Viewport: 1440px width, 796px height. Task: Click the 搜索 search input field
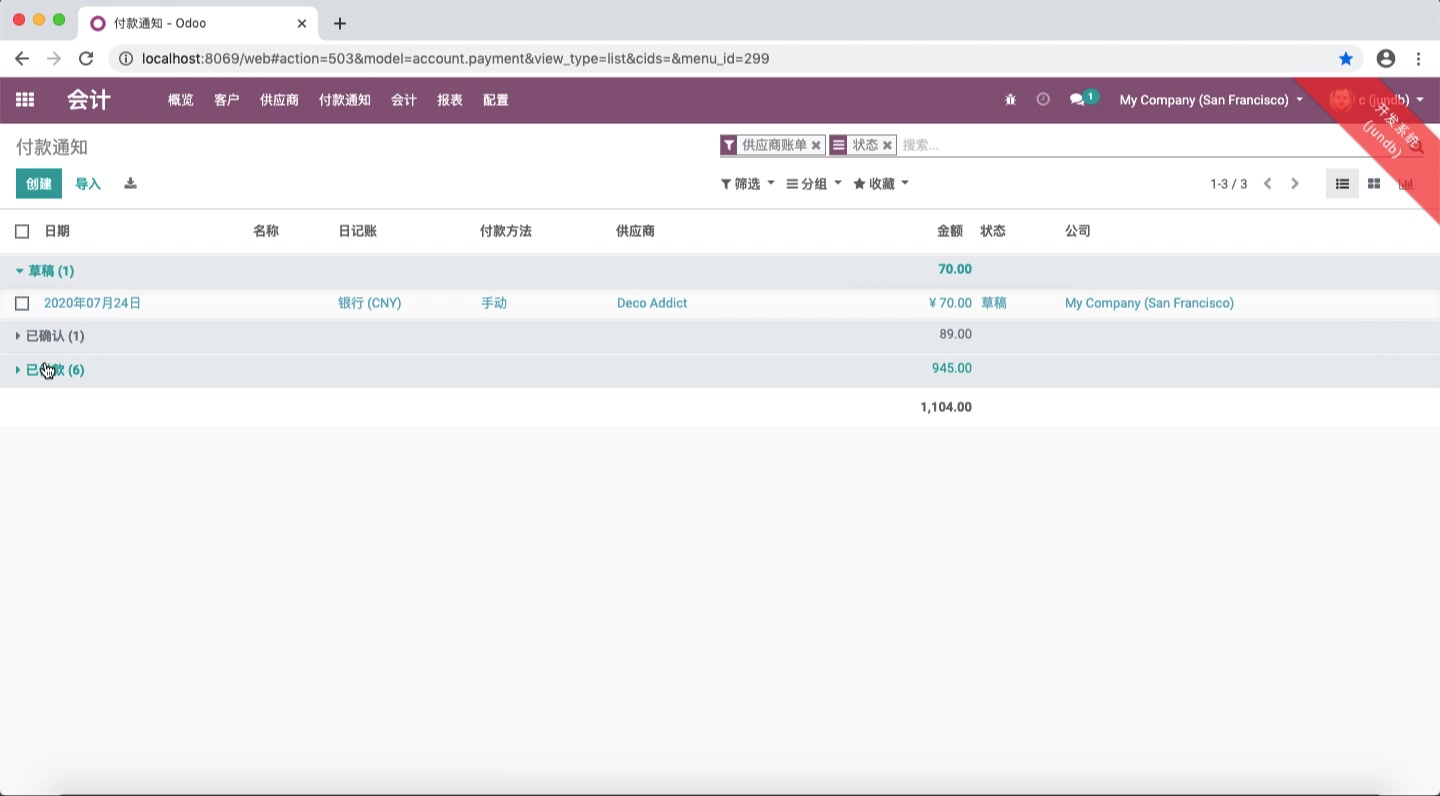(x=950, y=145)
